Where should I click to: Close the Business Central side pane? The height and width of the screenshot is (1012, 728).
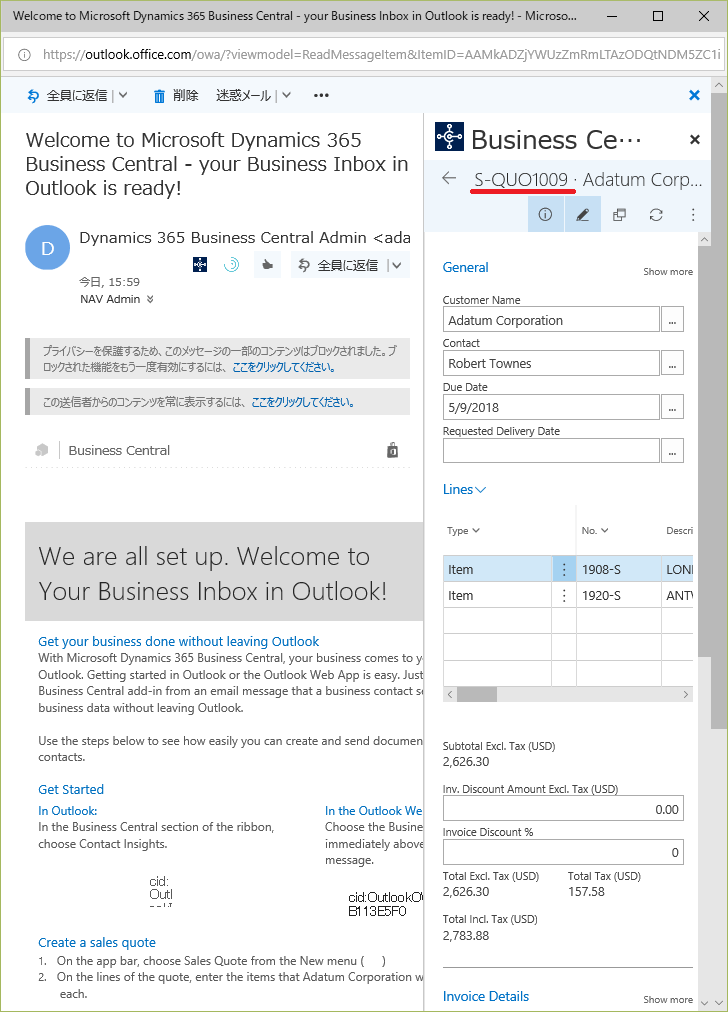(x=694, y=139)
